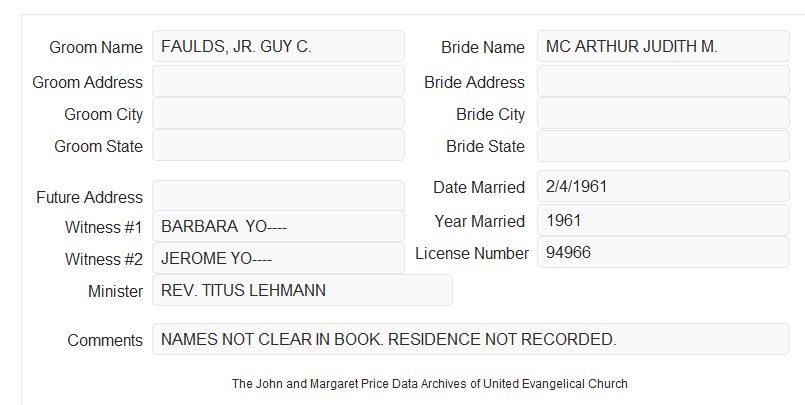The height and width of the screenshot is (405, 805).
Task: Select the License Number field 94966
Action: 663,252
